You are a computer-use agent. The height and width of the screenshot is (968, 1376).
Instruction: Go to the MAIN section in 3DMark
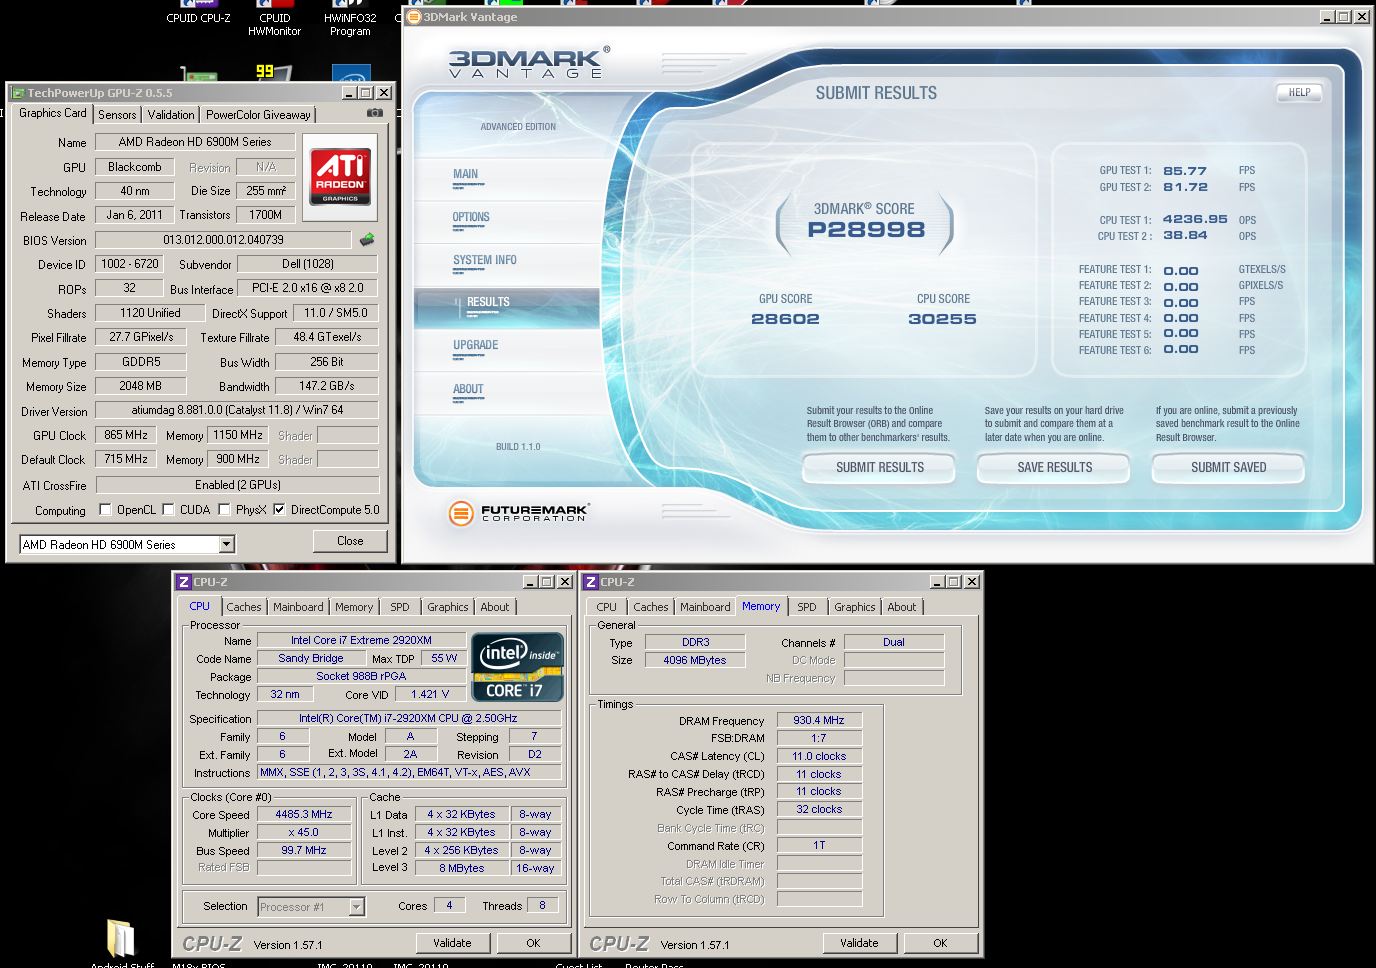tap(465, 174)
